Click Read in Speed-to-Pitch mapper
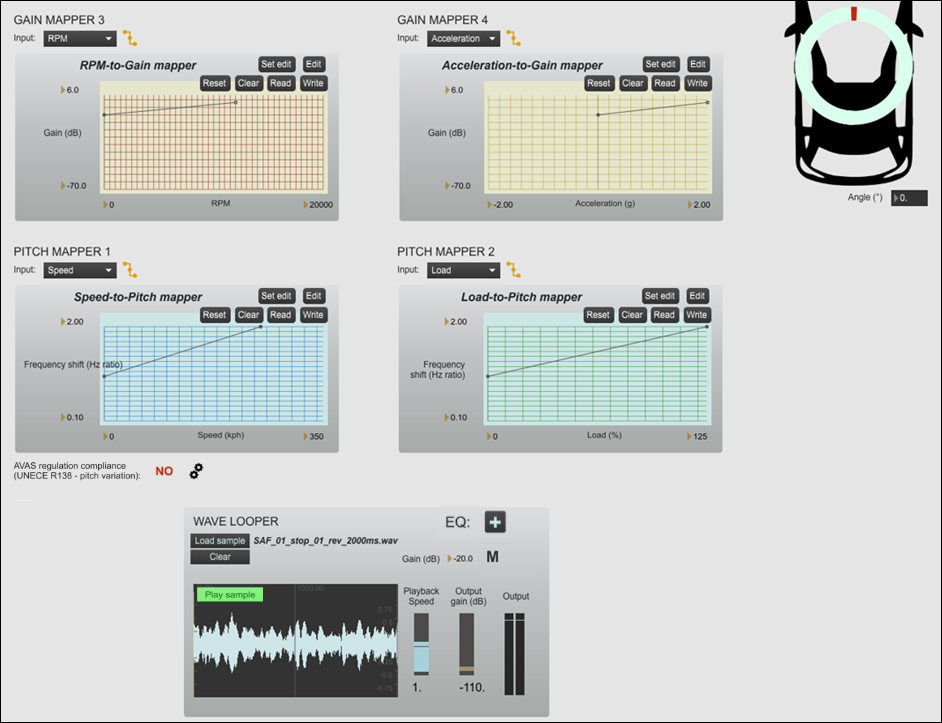 pyautogui.click(x=281, y=315)
